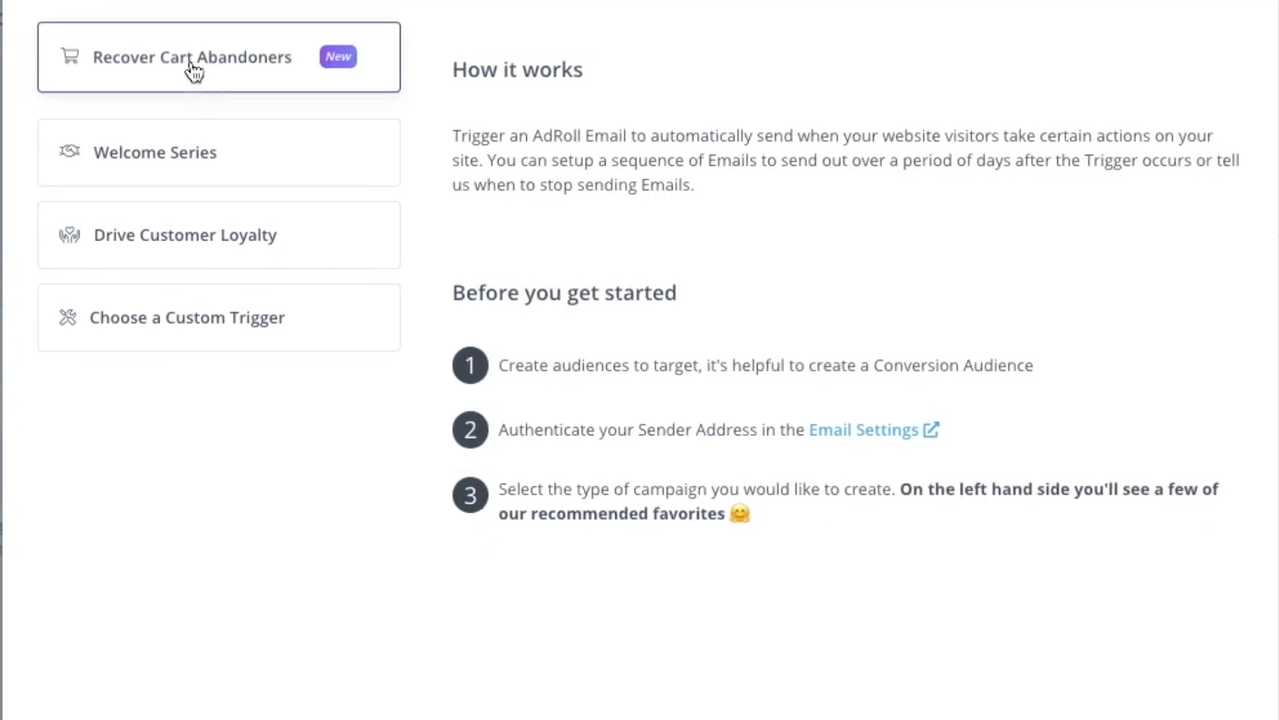The image size is (1279, 720).
Task: Click the How it works heading
Action: pyautogui.click(x=517, y=69)
